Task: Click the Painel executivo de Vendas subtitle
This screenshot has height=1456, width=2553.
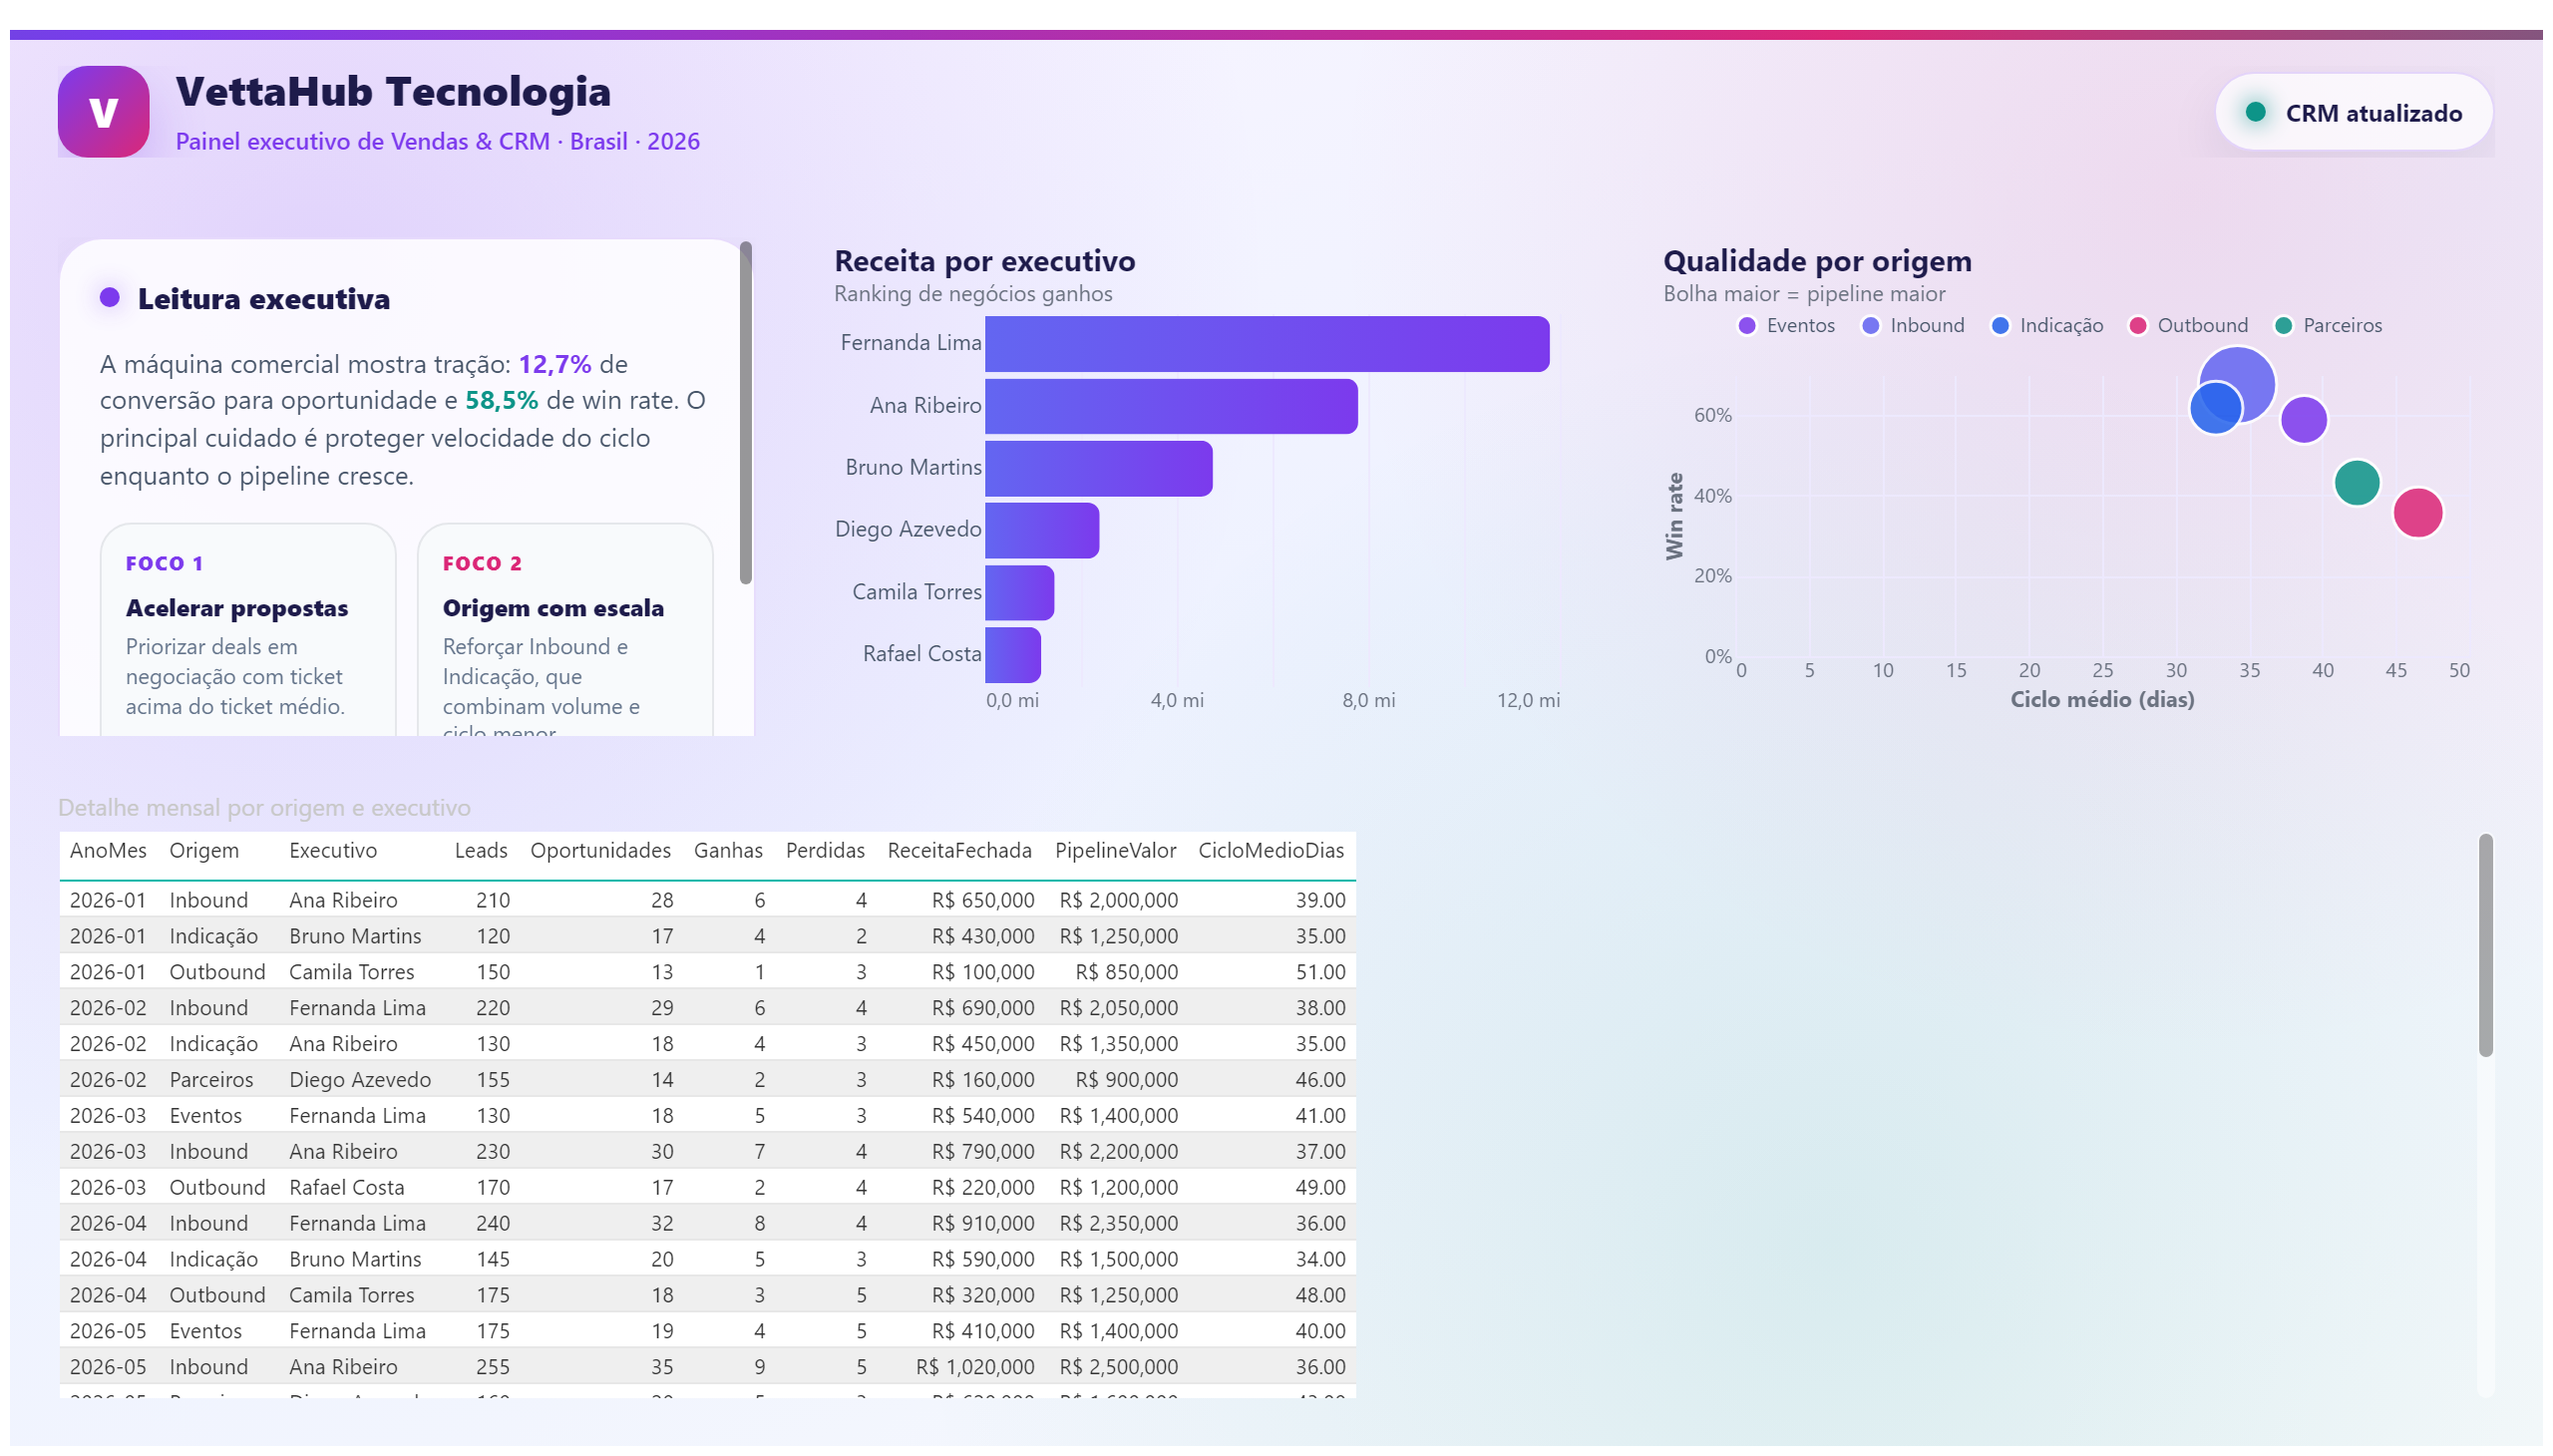Action: [438, 142]
